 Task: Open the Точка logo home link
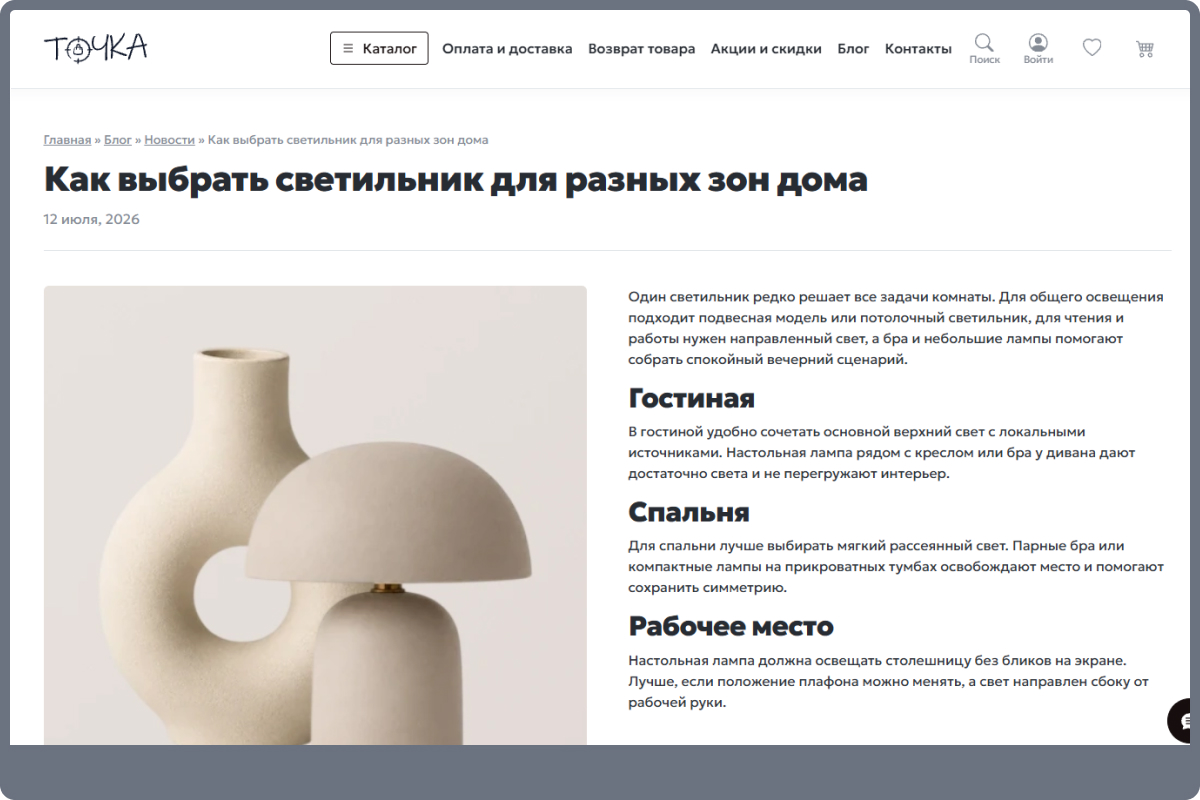95,47
